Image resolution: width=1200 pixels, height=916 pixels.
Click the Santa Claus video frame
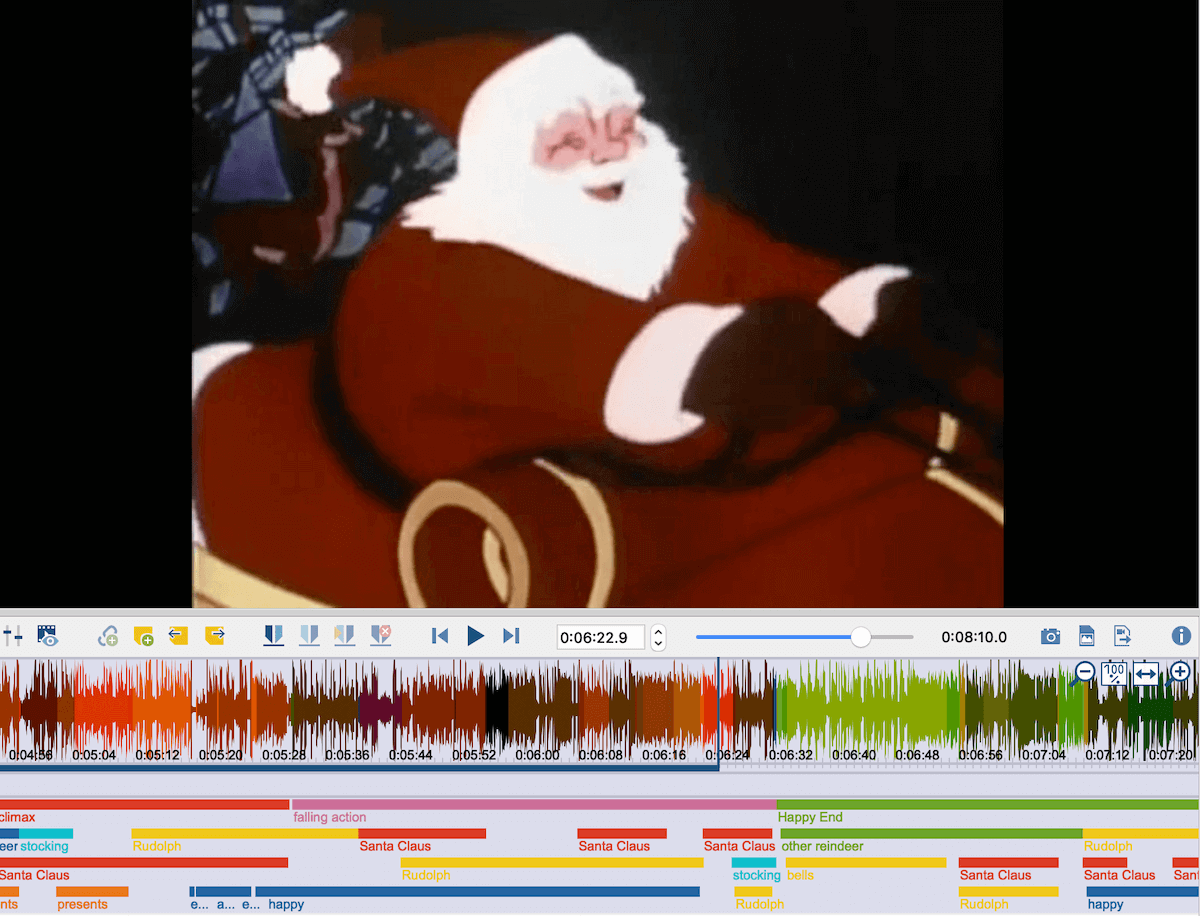597,304
